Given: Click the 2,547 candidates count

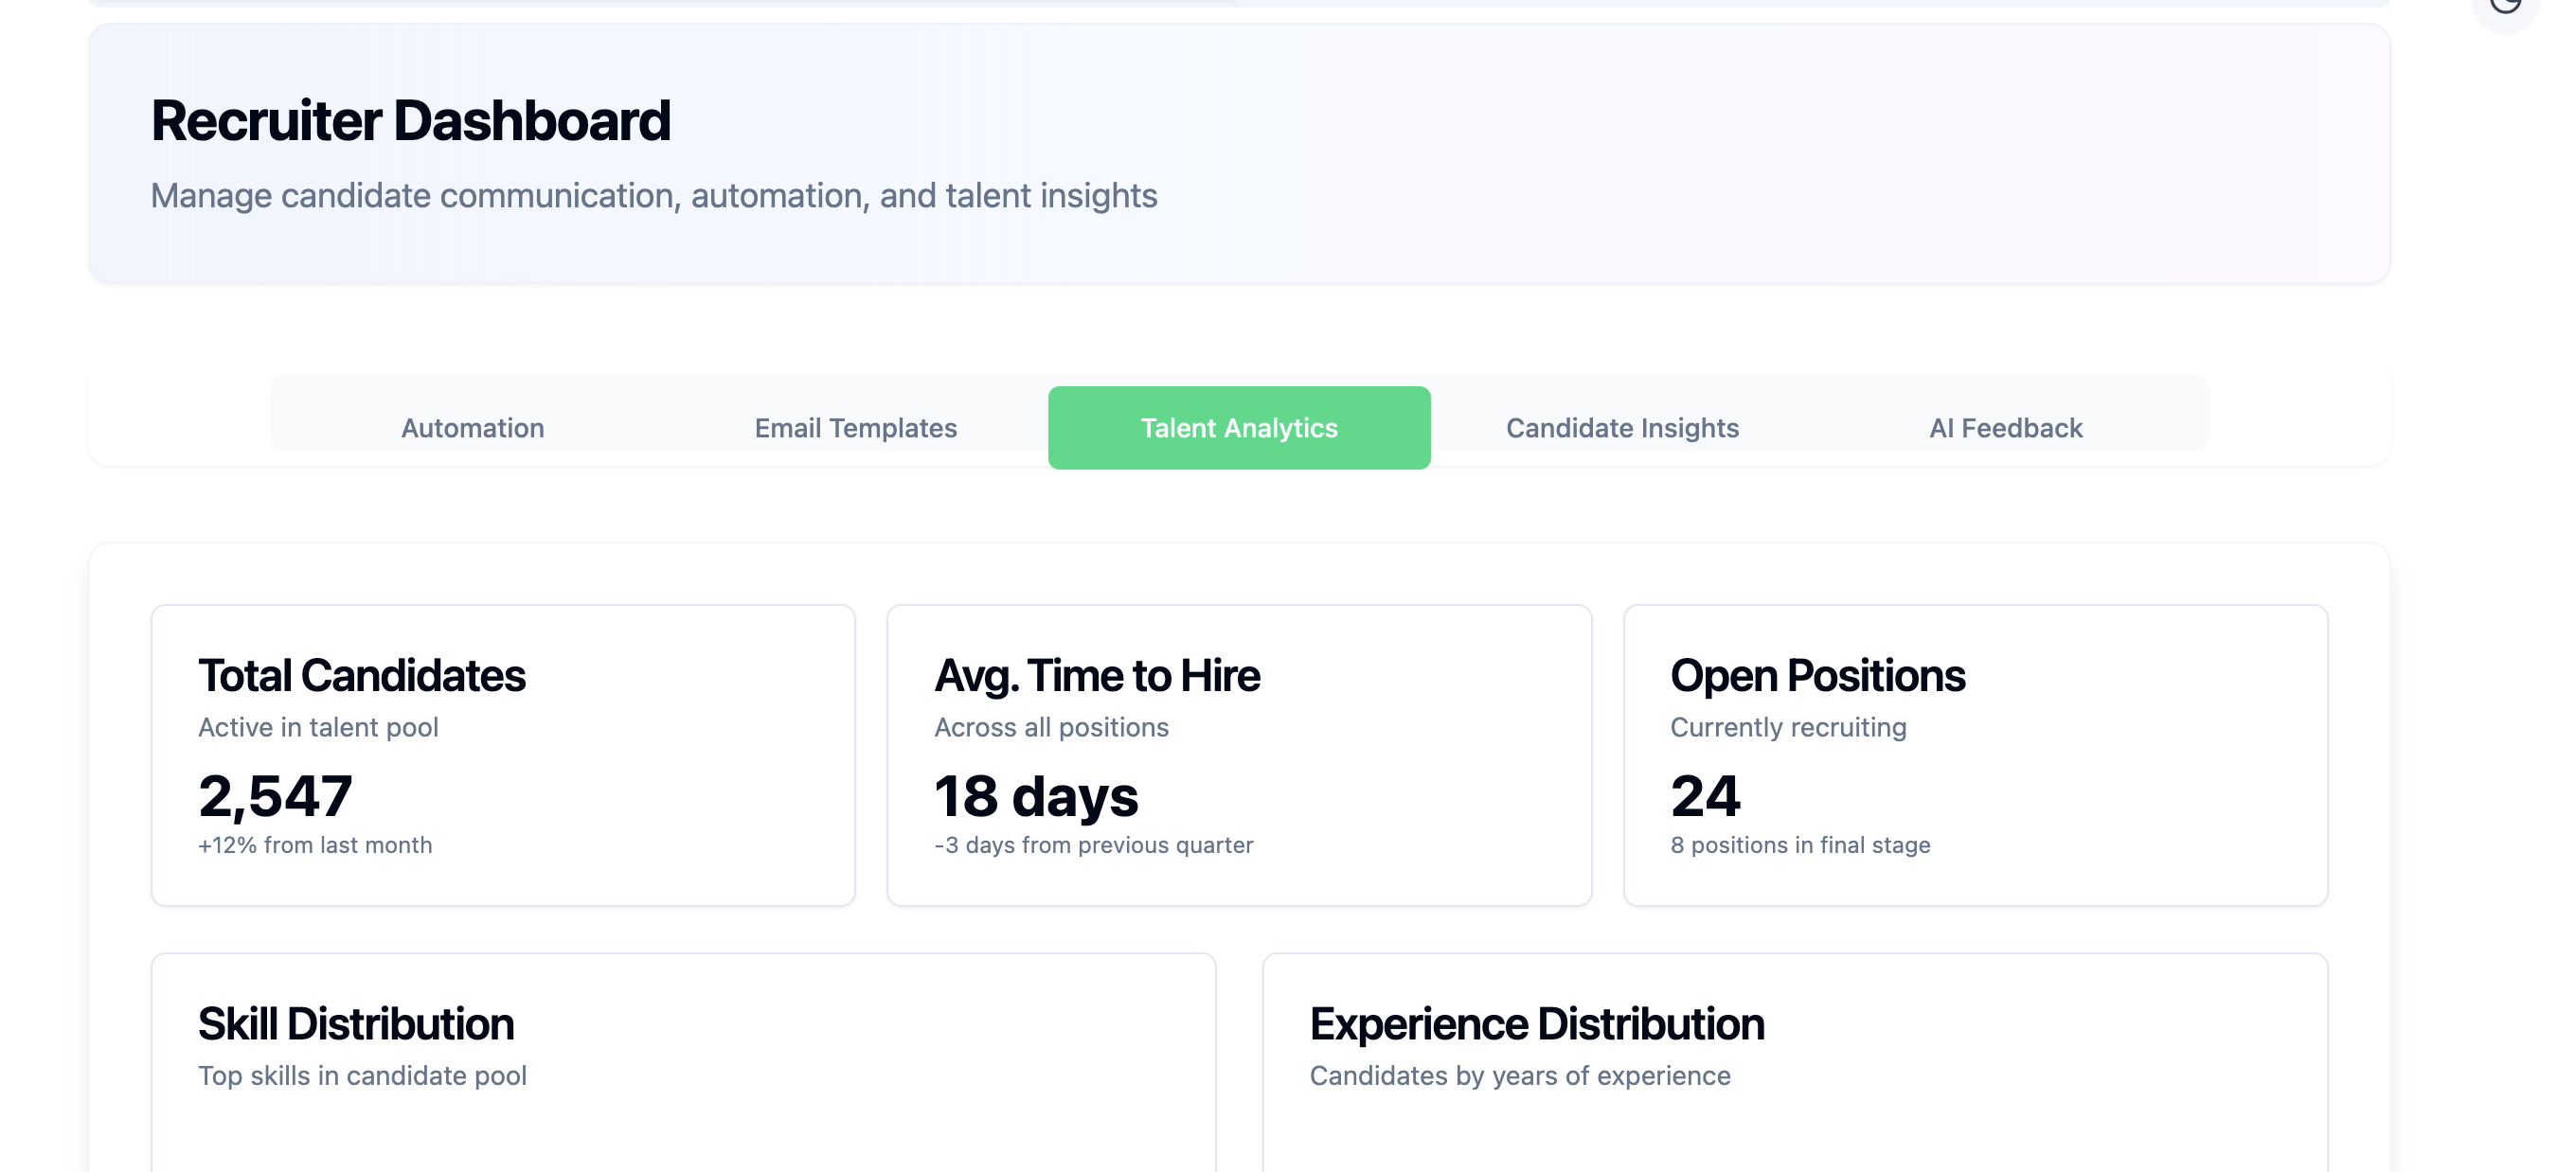Looking at the screenshot, I should (275, 796).
